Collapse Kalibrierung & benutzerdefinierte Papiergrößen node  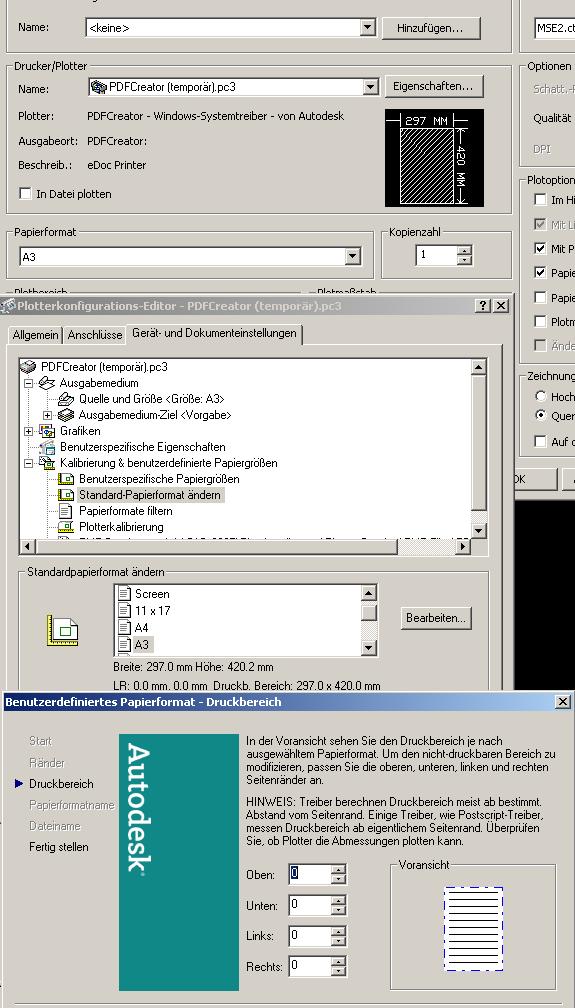(28, 463)
